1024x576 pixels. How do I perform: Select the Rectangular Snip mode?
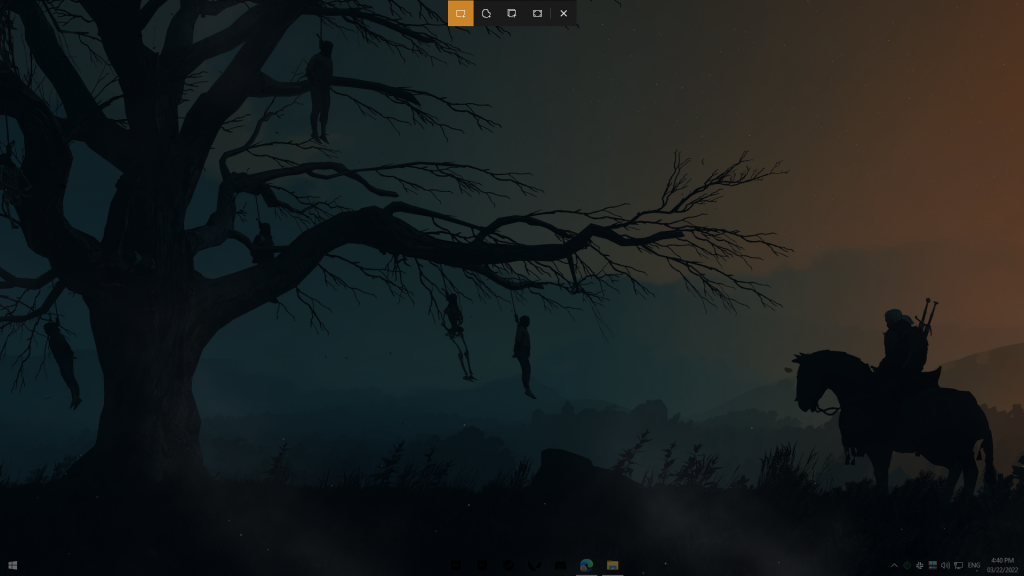[460, 13]
